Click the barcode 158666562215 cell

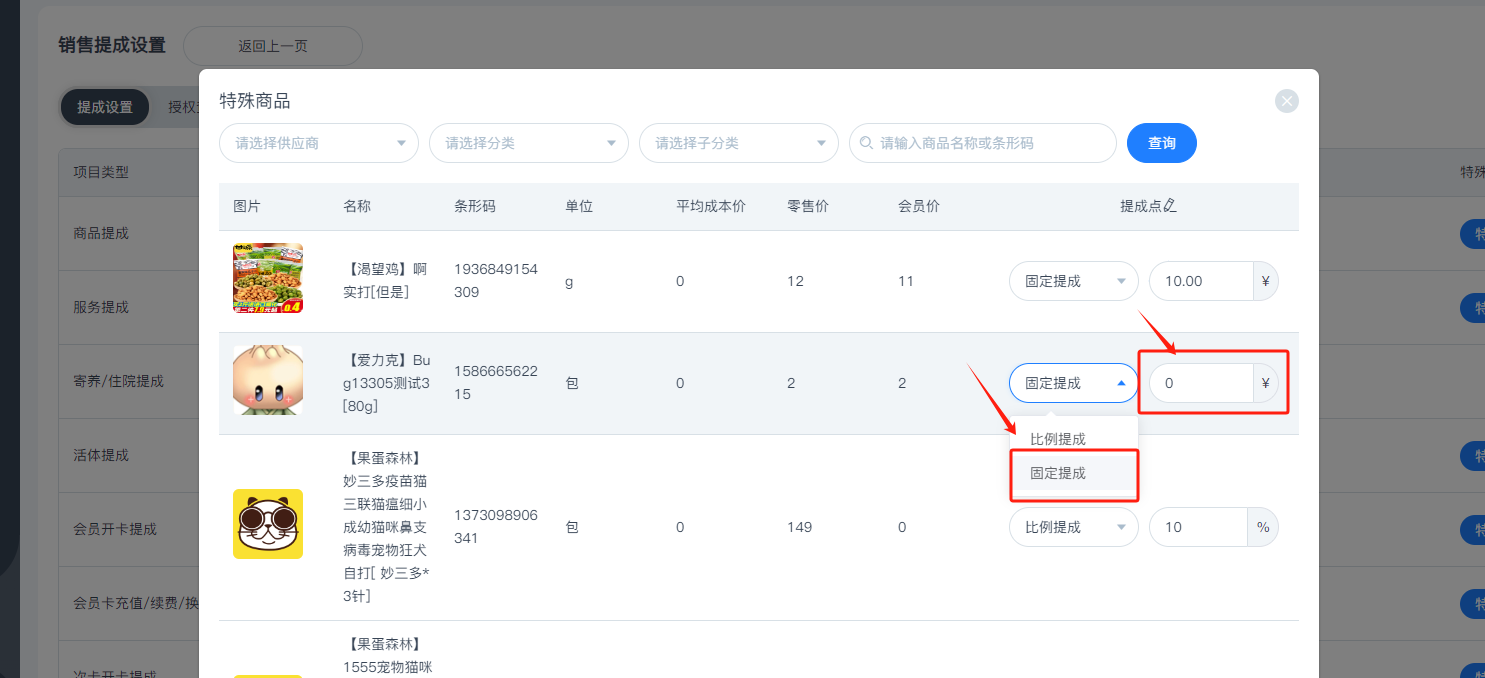pos(495,383)
